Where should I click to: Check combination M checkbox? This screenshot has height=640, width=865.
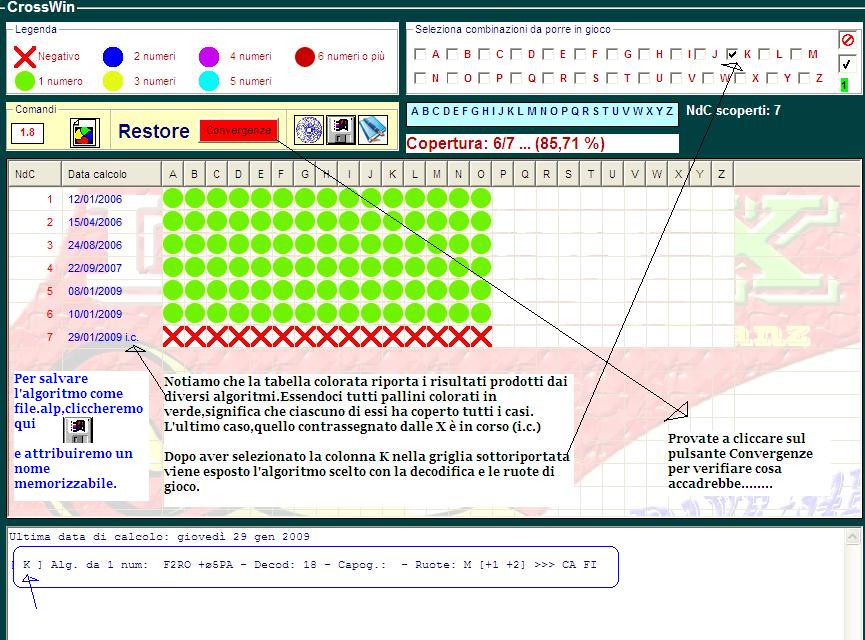[796, 54]
